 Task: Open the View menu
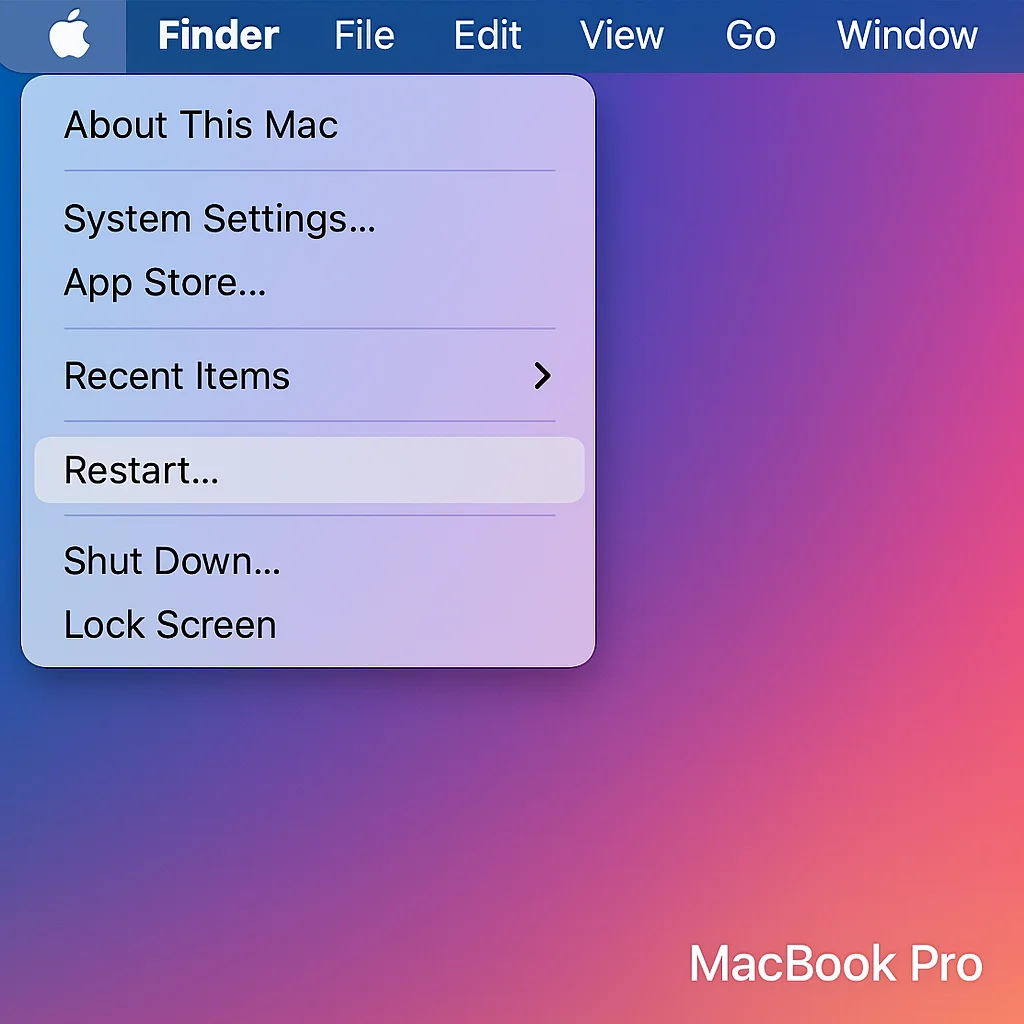click(622, 35)
